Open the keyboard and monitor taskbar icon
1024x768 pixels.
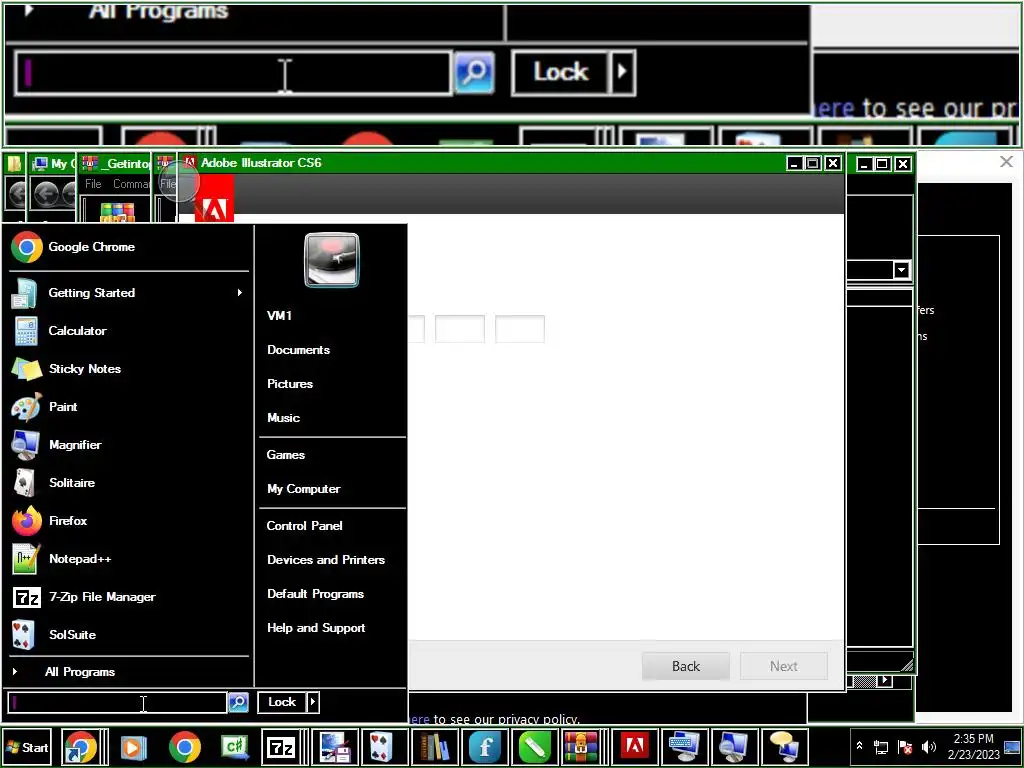click(684, 747)
